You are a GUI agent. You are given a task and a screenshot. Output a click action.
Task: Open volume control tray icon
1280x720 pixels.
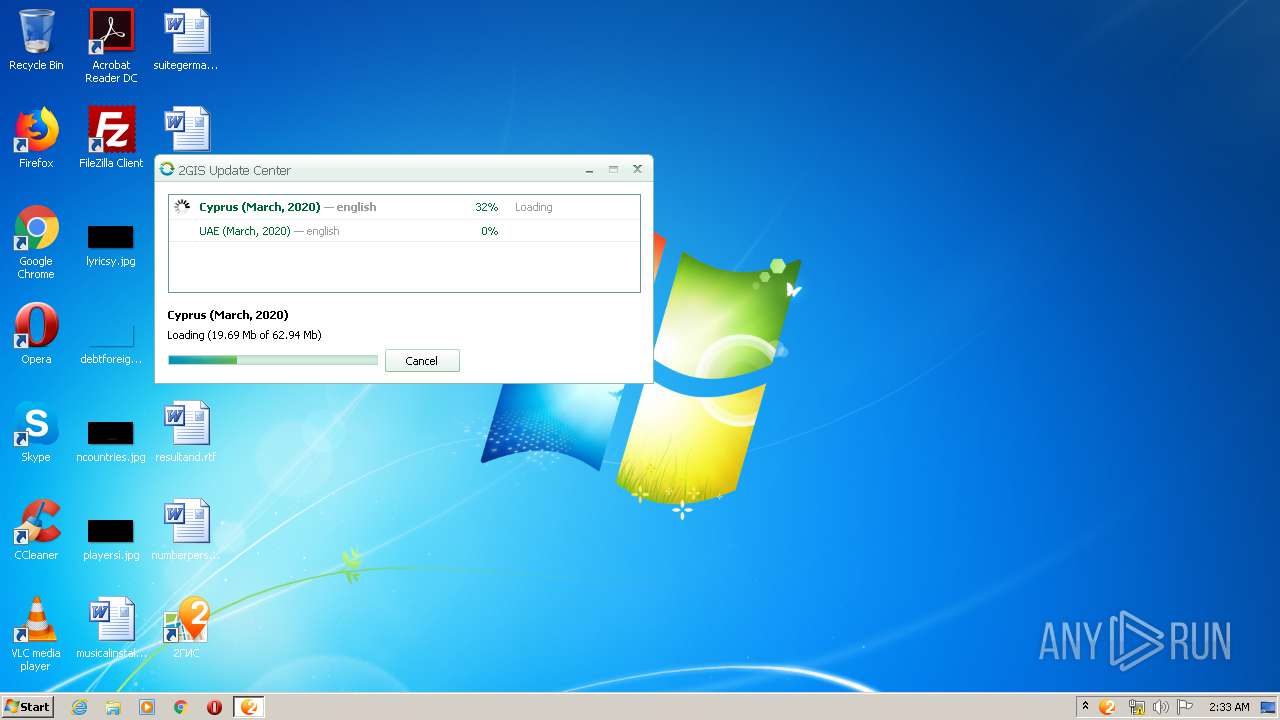click(x=1160, y=707)
